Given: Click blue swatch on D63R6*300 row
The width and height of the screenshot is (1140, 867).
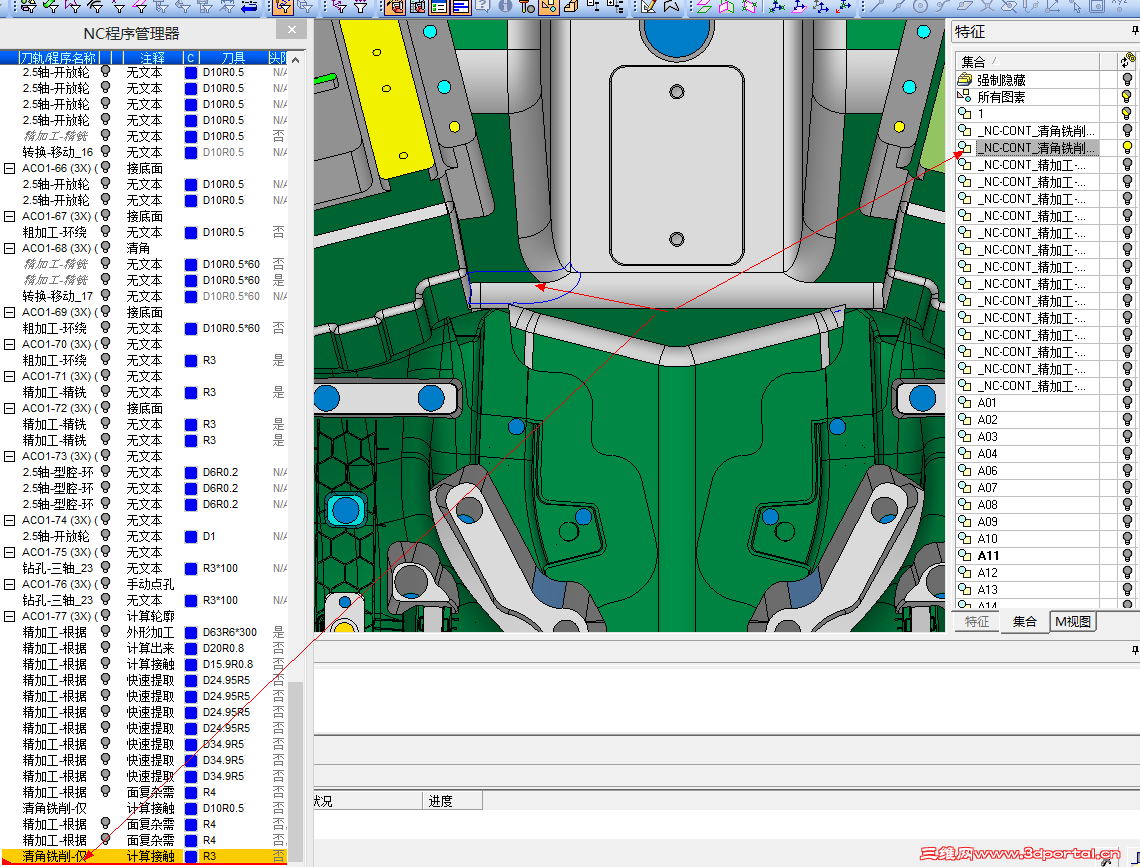Looking at the screenshot, I should click(x=191, y=632).
